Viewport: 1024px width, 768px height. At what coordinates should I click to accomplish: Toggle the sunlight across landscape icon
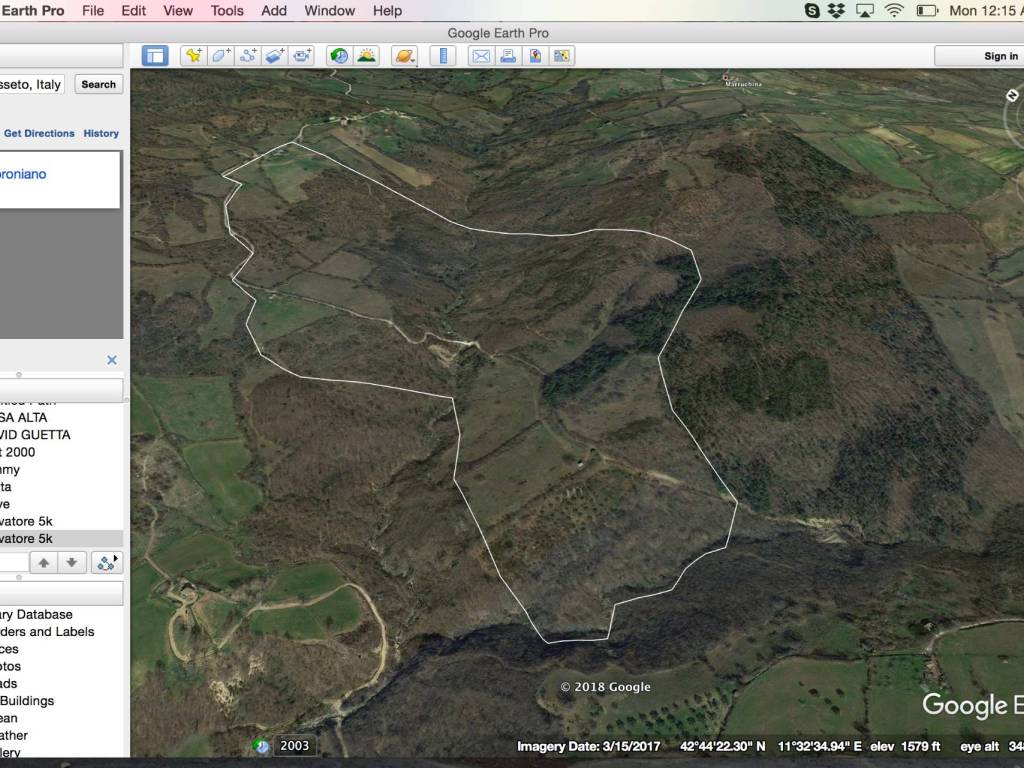[x=367, y=56]
